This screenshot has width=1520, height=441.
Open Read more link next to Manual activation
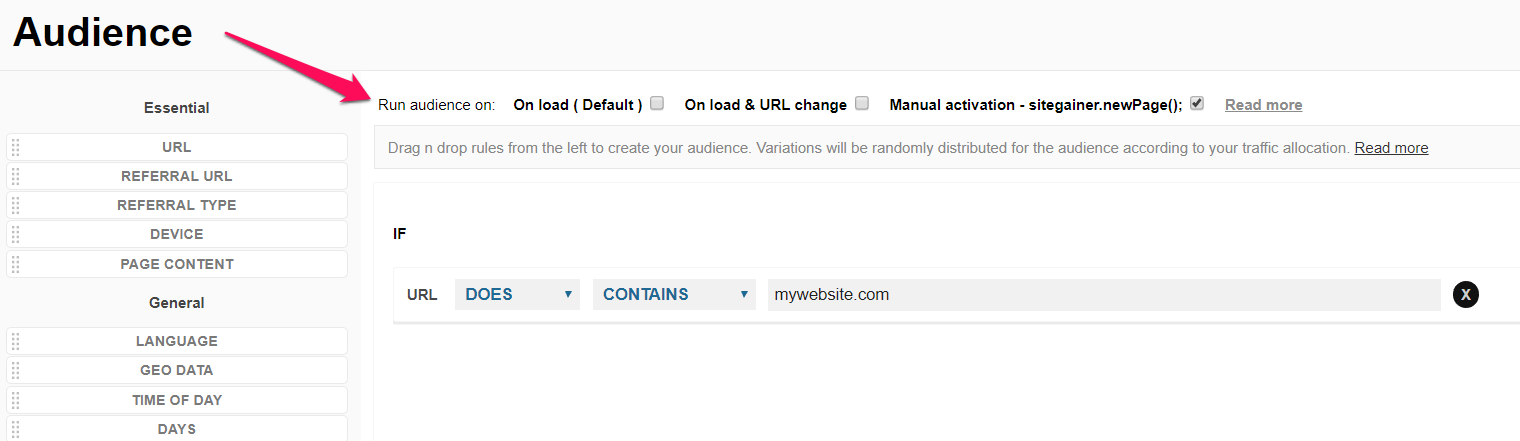click(x=1263, y=104)
